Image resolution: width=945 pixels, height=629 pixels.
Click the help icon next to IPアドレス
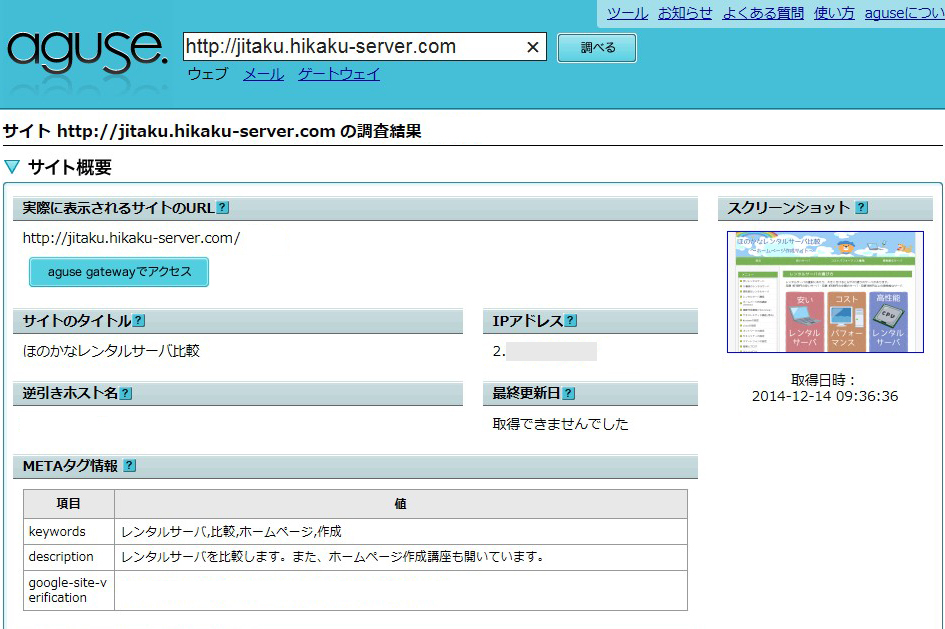click(570, 321)
